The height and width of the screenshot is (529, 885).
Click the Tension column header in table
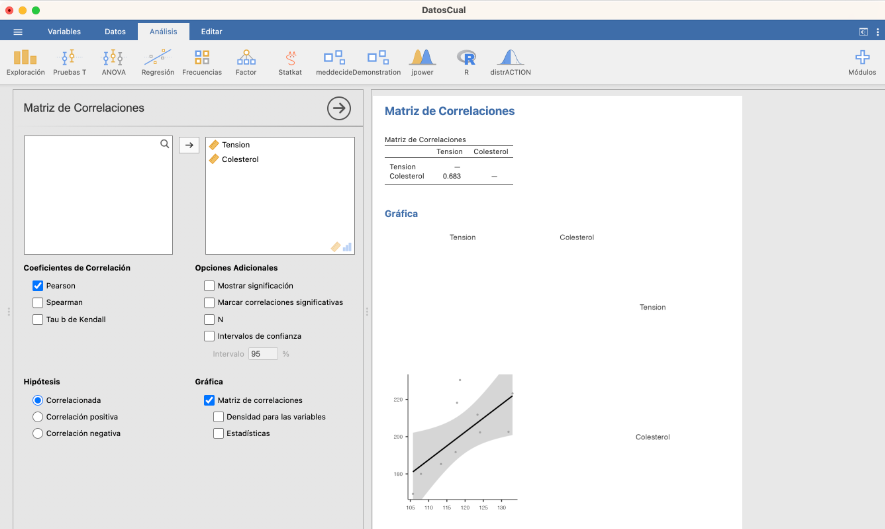449,151
